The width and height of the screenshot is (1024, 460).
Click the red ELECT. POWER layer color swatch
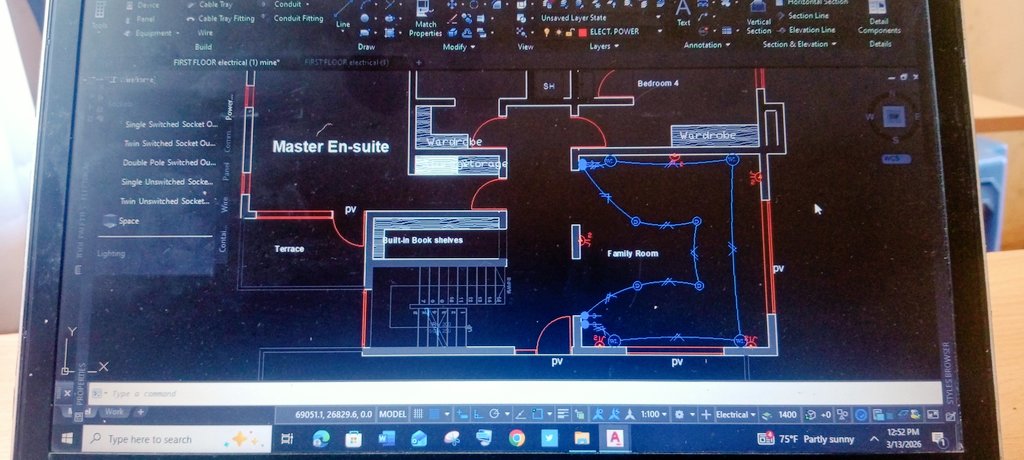[583, 32]
